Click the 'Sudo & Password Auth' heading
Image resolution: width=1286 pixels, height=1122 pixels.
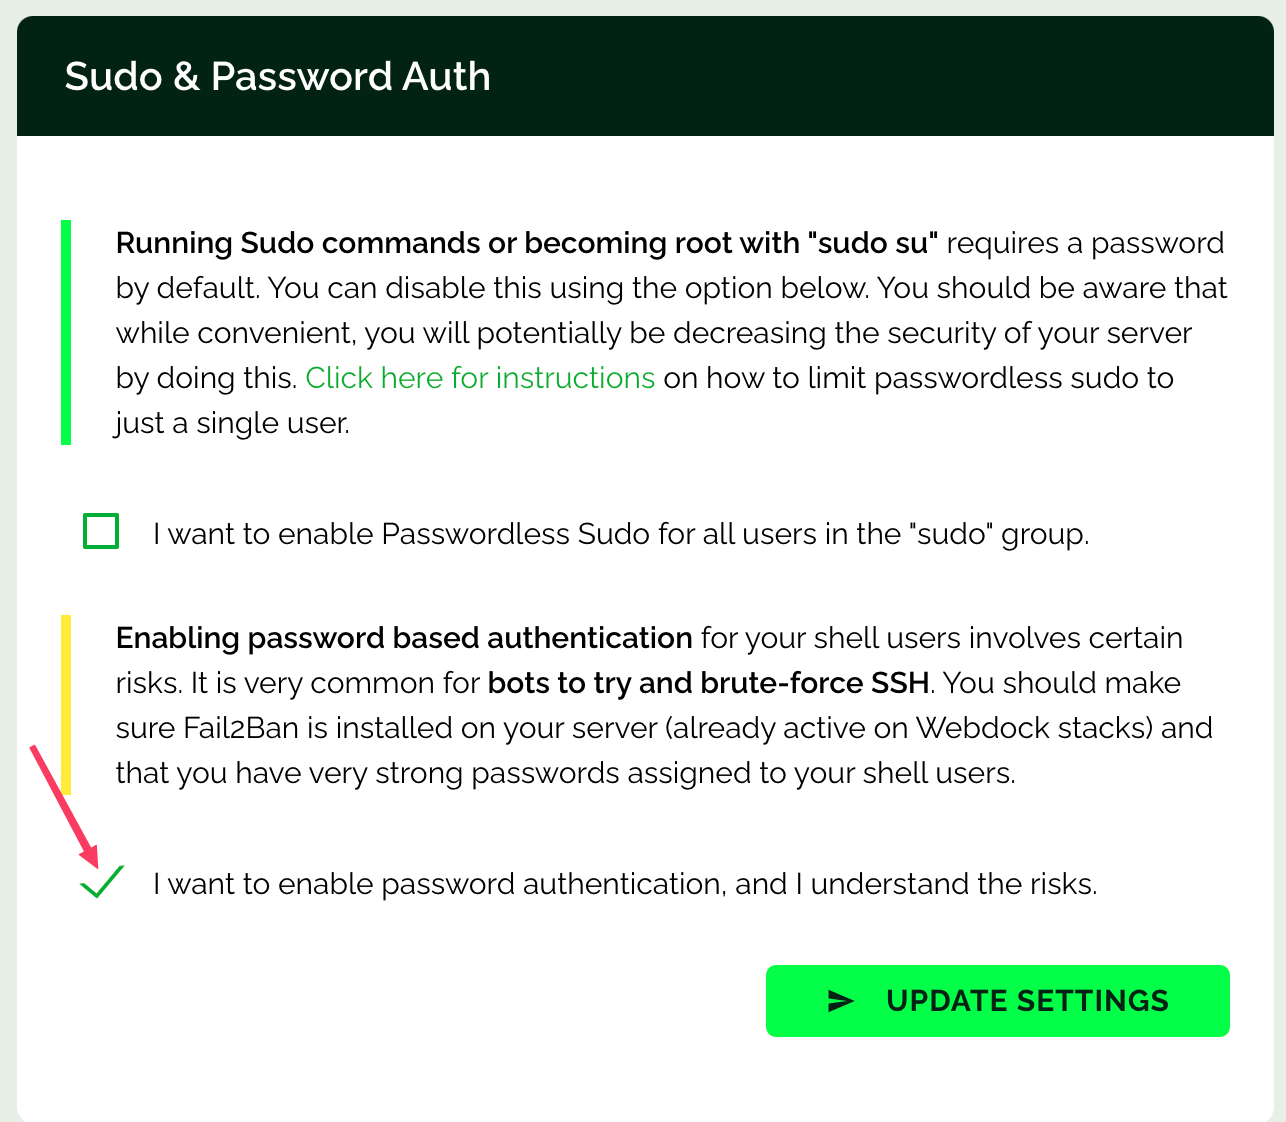pos(278,77)
